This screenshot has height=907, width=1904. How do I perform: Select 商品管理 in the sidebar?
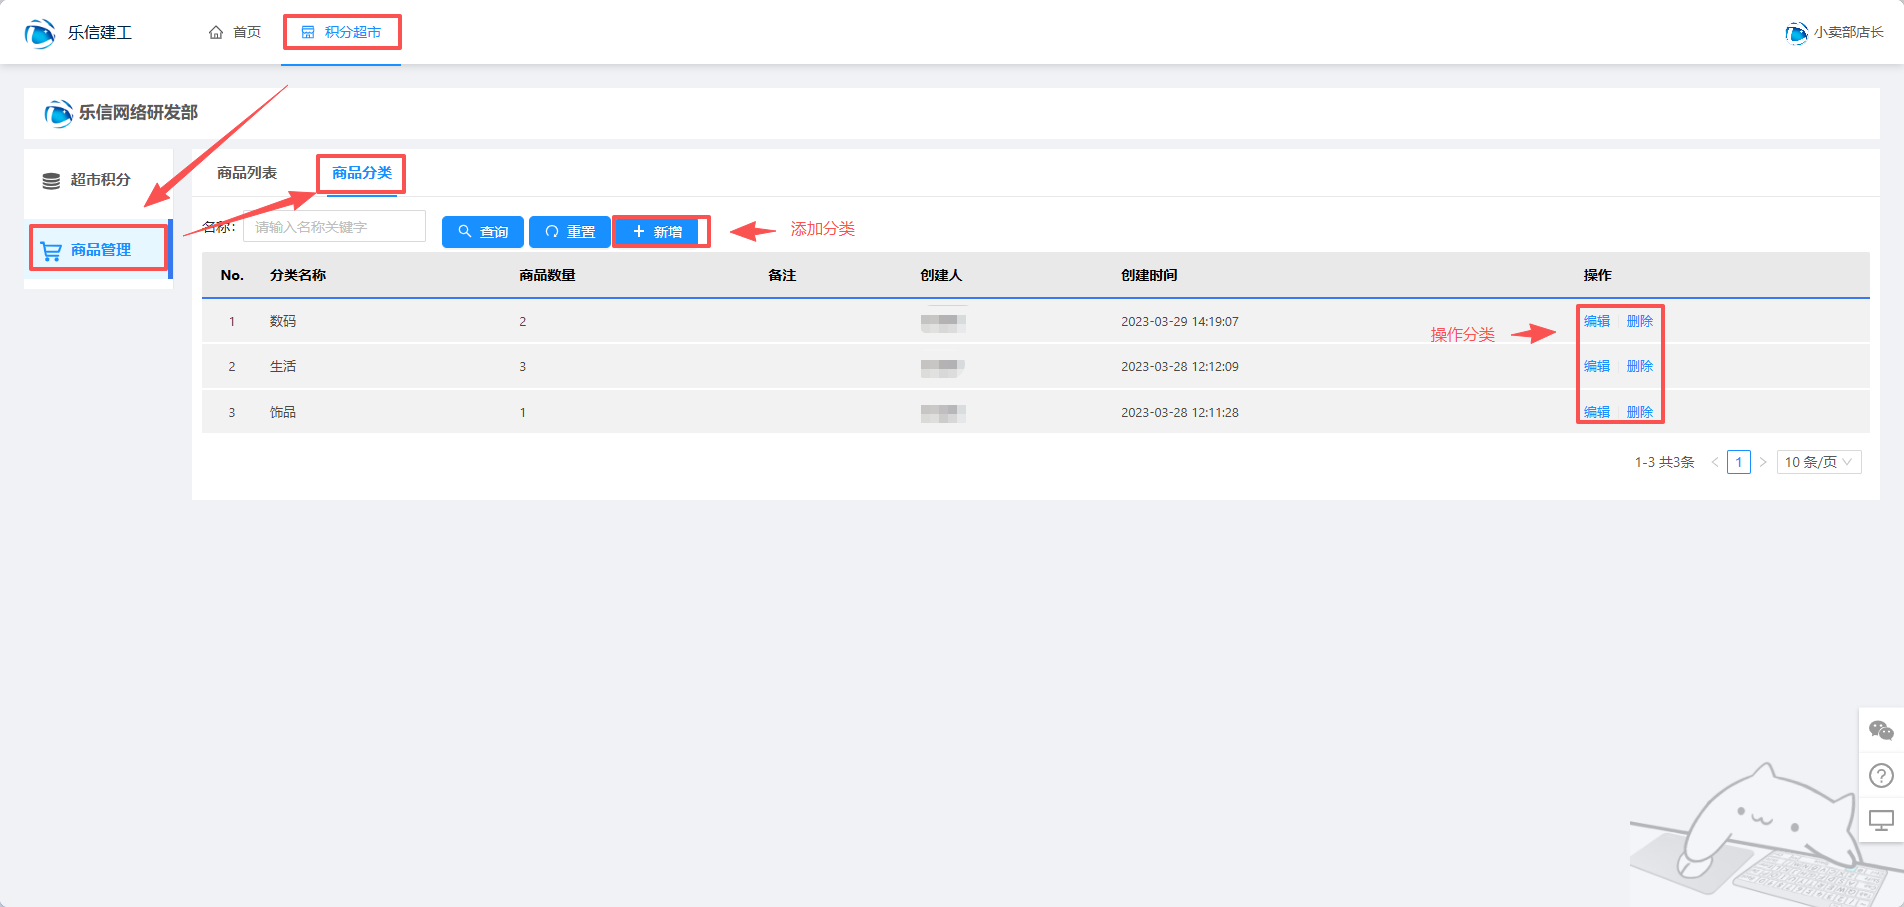coord(99,250)
